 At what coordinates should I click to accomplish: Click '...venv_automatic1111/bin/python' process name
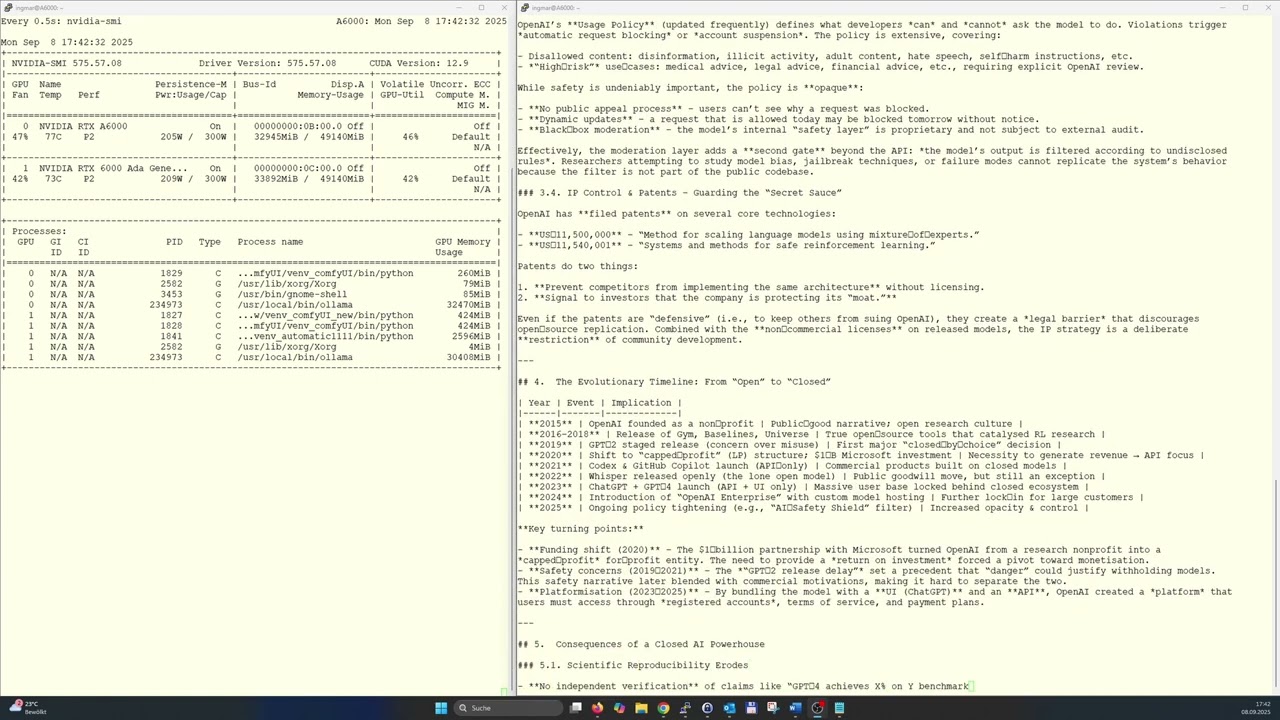coord(325,336)
